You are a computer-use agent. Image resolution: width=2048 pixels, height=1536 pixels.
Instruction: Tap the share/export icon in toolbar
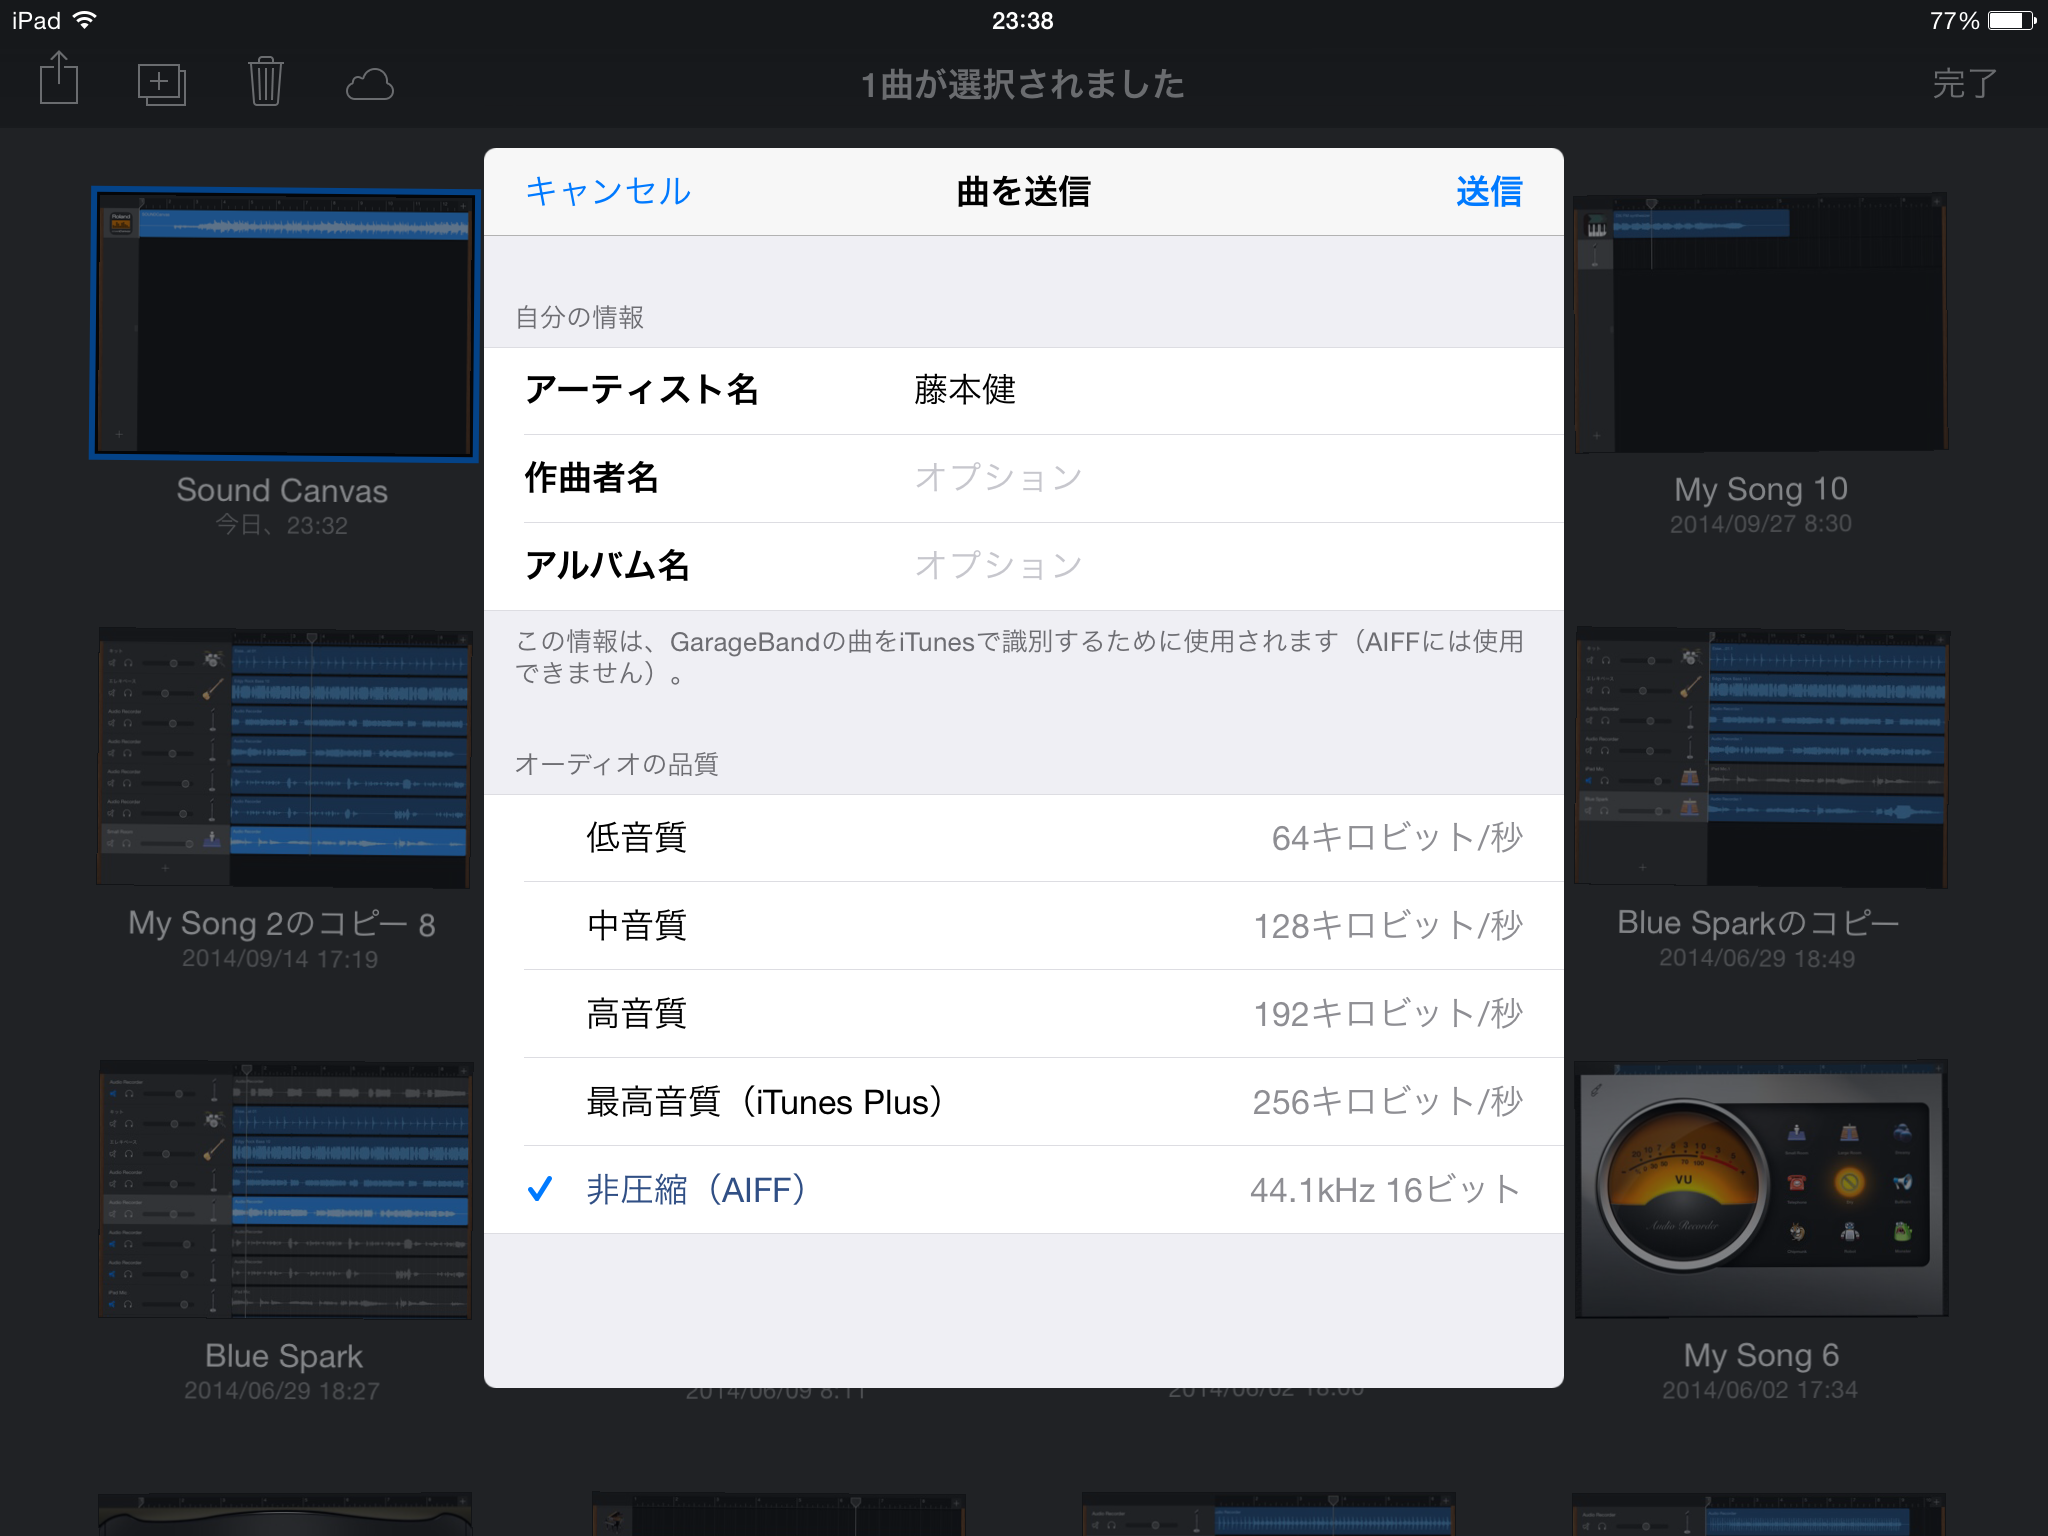[x=59, y=79]
